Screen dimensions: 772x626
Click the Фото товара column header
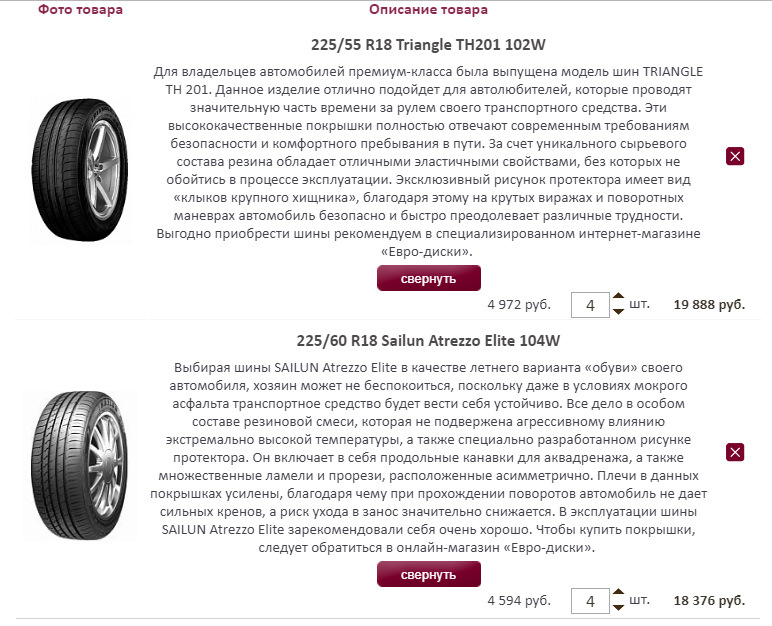click(x=80, y=9)
